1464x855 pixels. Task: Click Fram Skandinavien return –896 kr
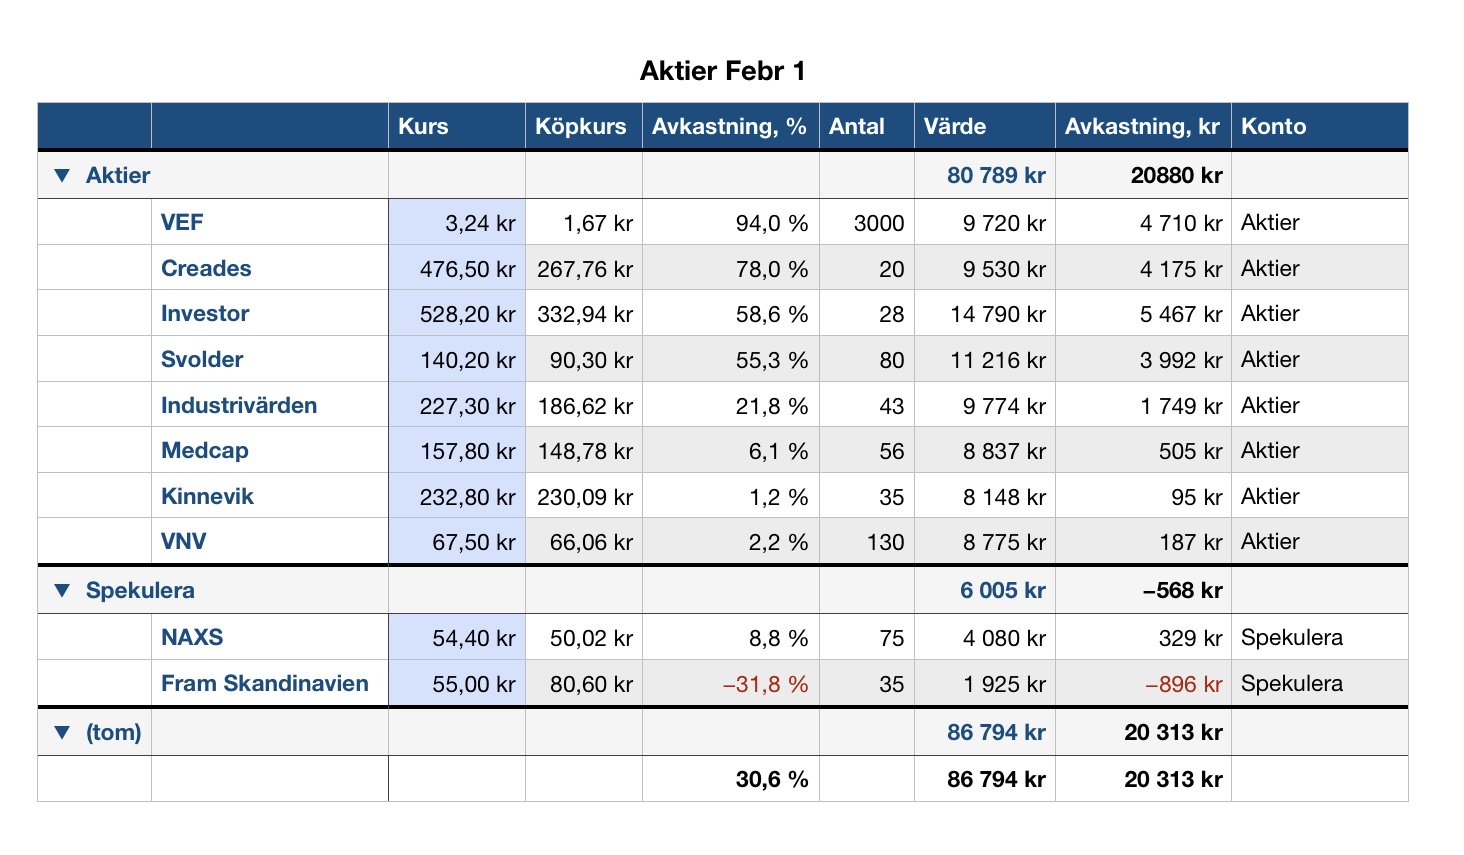click(x=1143, y=683)
